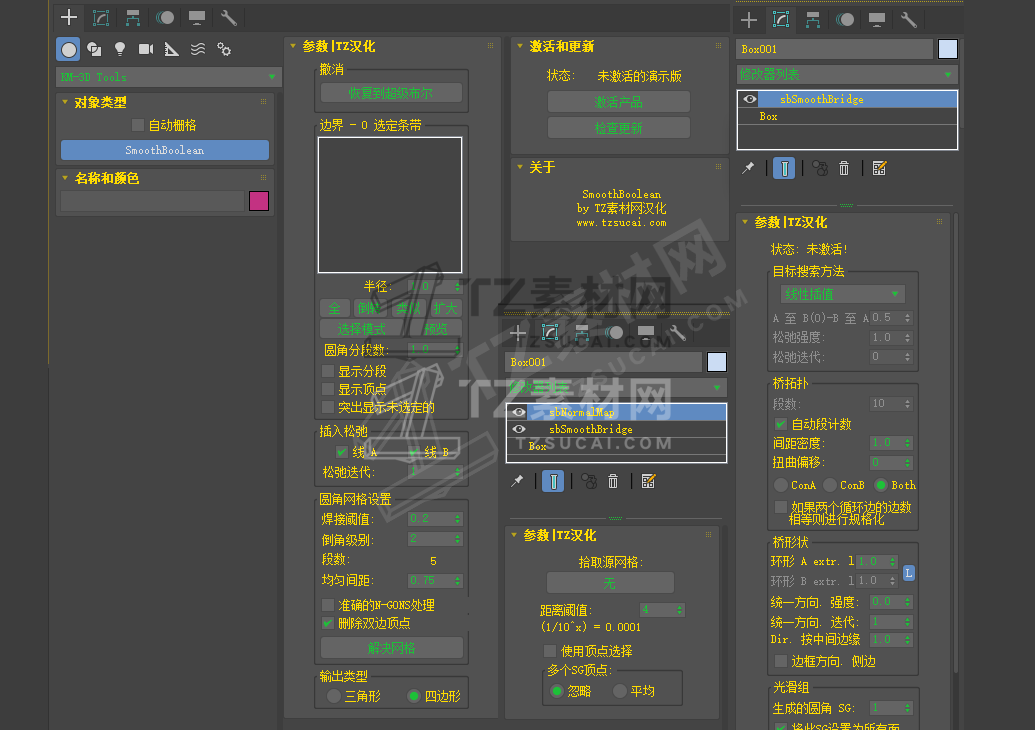Collapse the 名称和颜色 rollout

point(65,178)
